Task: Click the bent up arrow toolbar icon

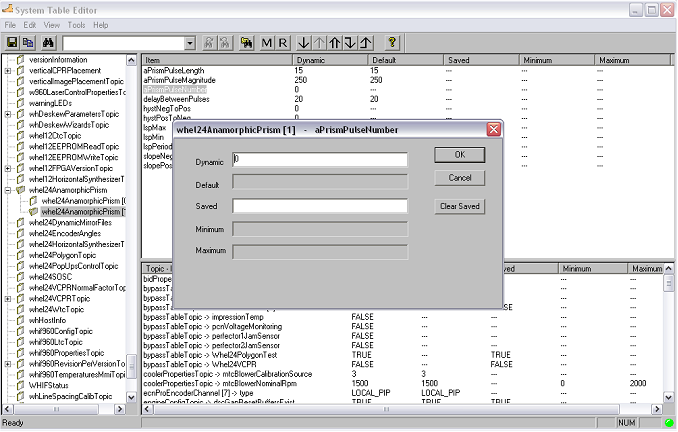Action: point(365,43)
